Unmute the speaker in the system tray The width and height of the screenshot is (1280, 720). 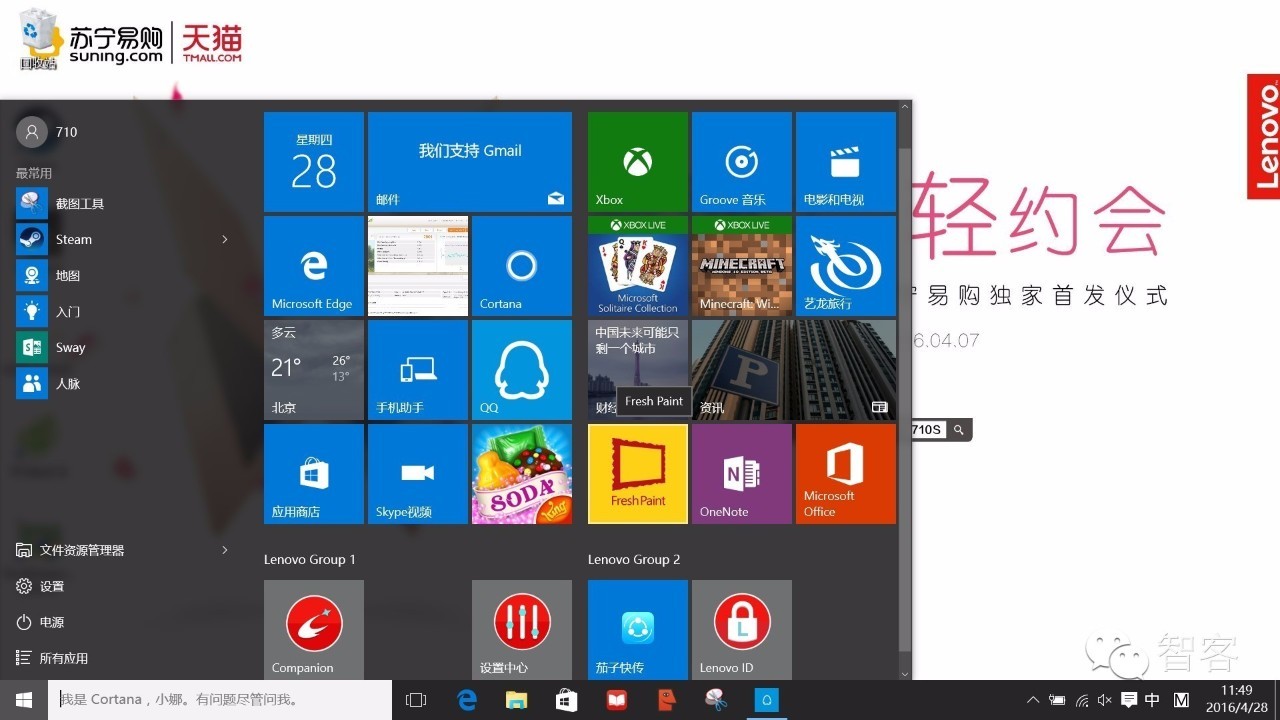click(x=1104, y=700)
